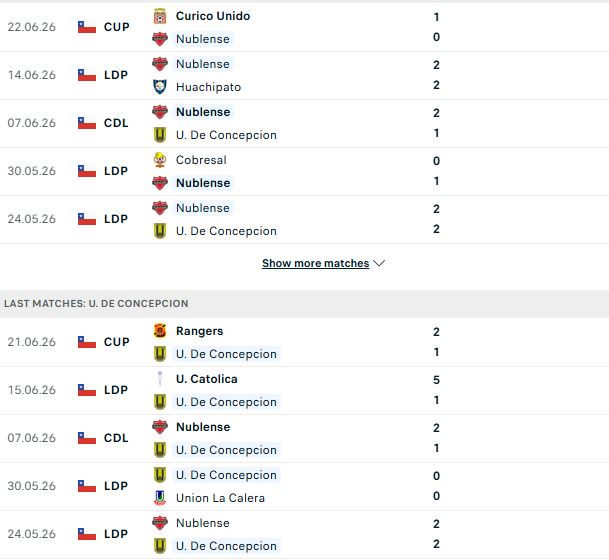
Task: Click the Cobresal team crest icon
Action: [160, 160]
